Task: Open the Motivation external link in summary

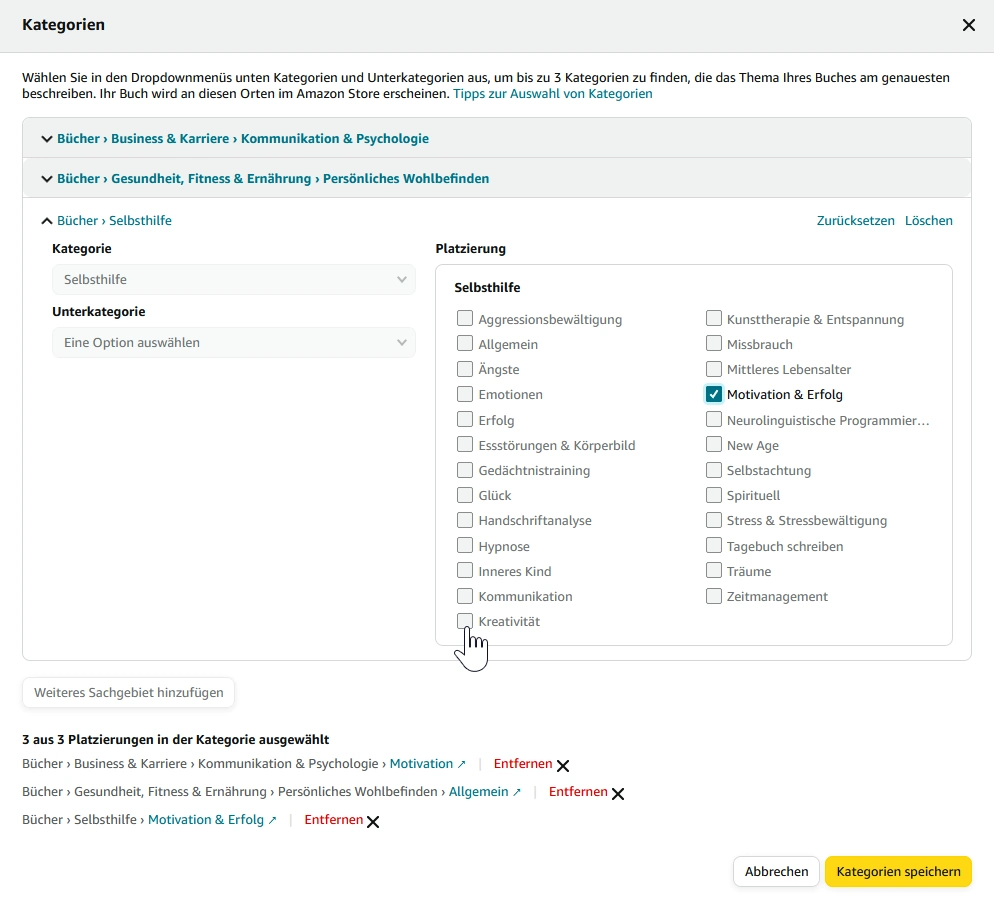Action: coord(427,764)
